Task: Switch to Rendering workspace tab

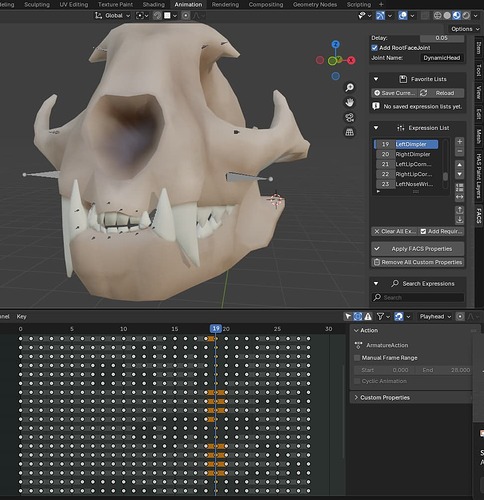Action: click(x=225, y=5)
